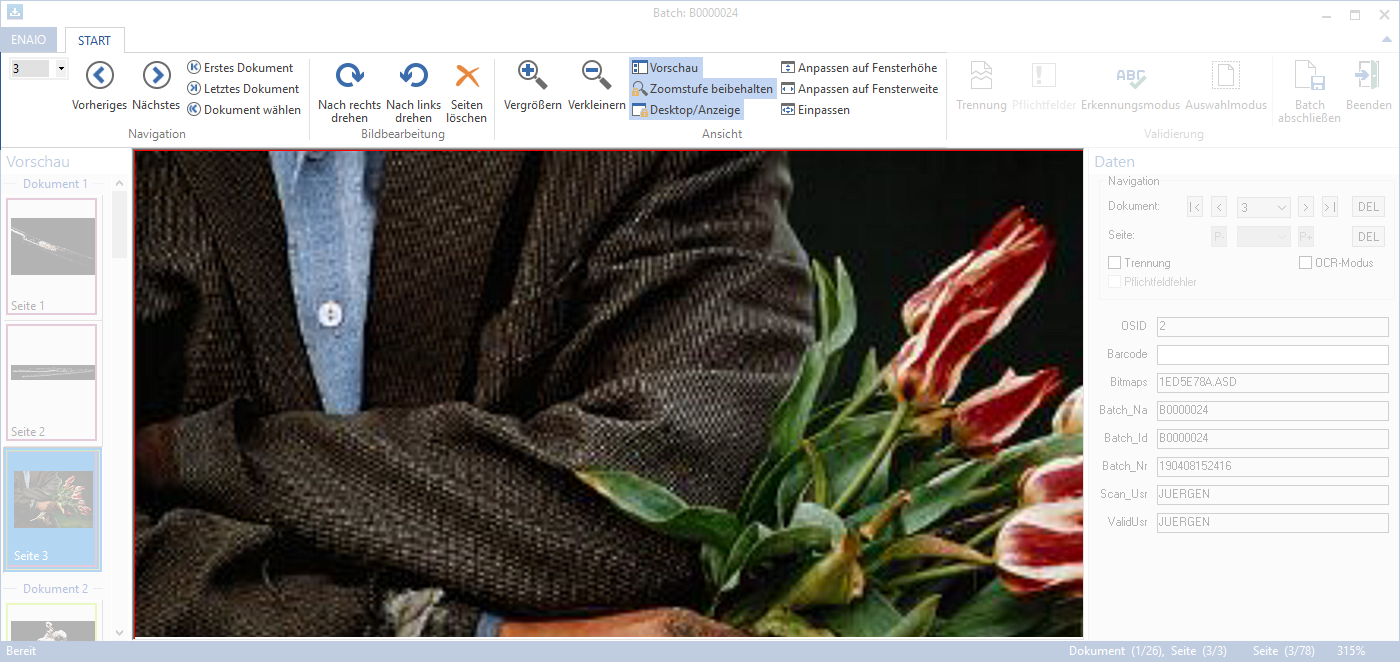Switch to the START ribbon tab

94,40
